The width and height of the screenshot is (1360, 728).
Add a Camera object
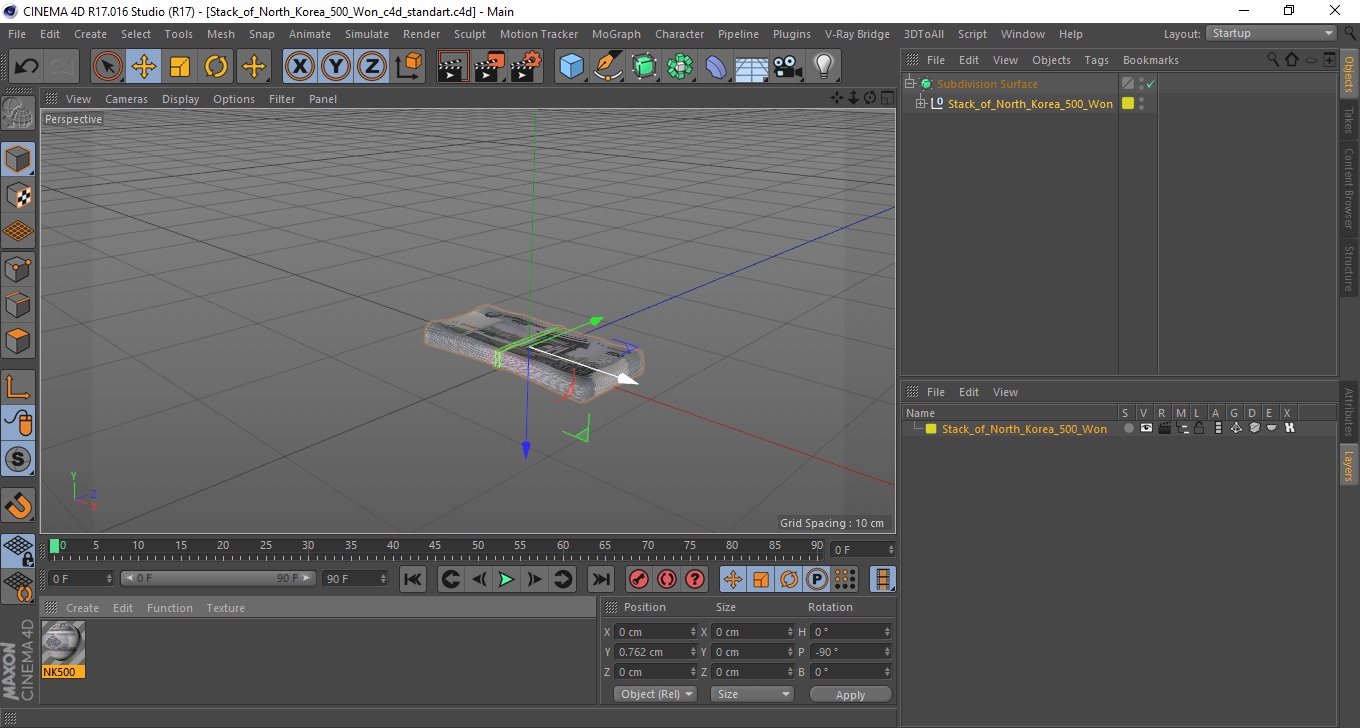tap(787, 67)
